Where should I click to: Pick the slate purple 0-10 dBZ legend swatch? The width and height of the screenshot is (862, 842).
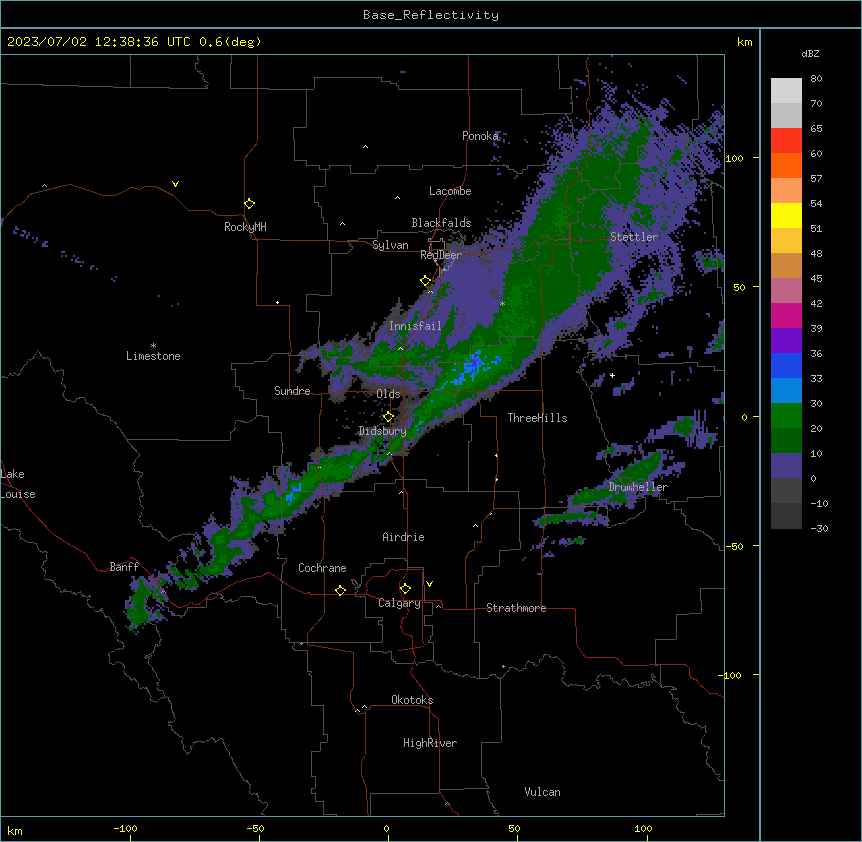[x=786, y=466]
